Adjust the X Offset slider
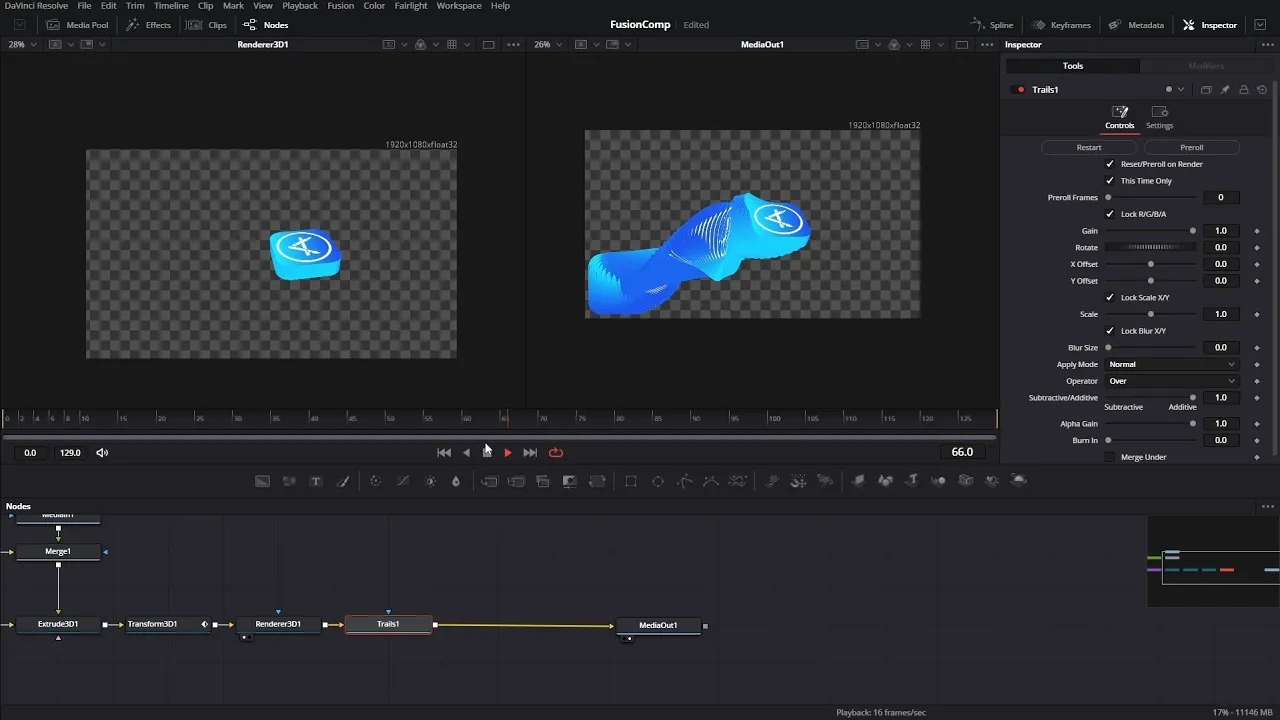The image size is (1280, 720). coord(1150,265)
